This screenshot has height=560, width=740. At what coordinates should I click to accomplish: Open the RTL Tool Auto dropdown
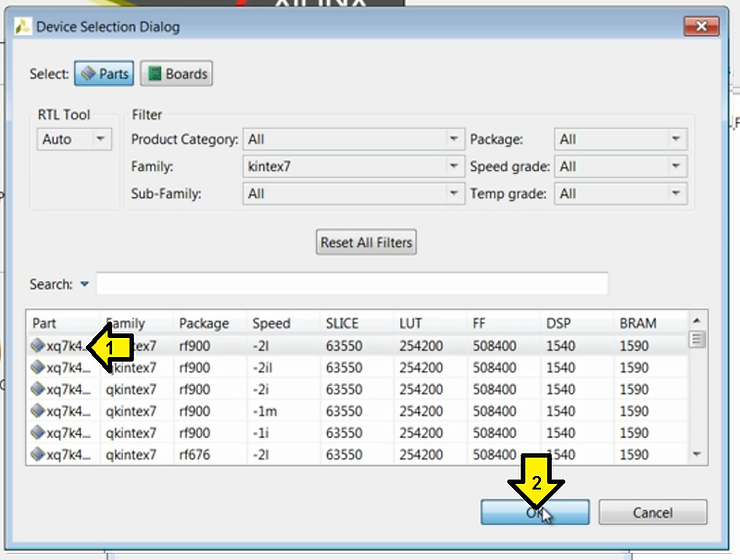point(74,140)
